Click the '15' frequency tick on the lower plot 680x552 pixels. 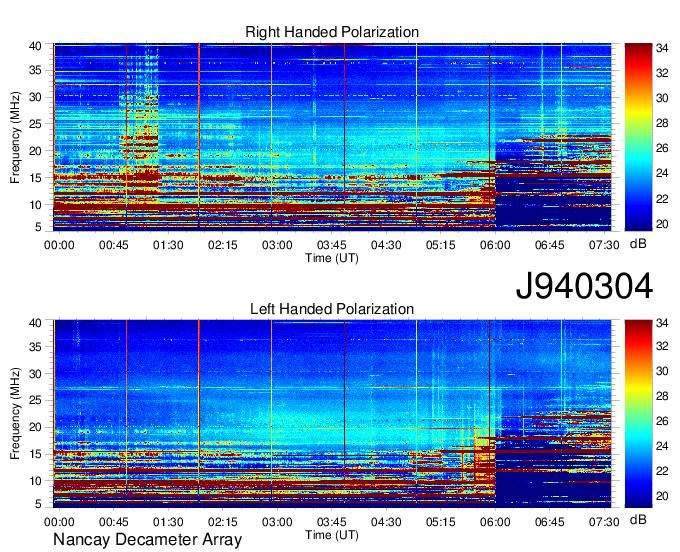click(x=35, y=454)
